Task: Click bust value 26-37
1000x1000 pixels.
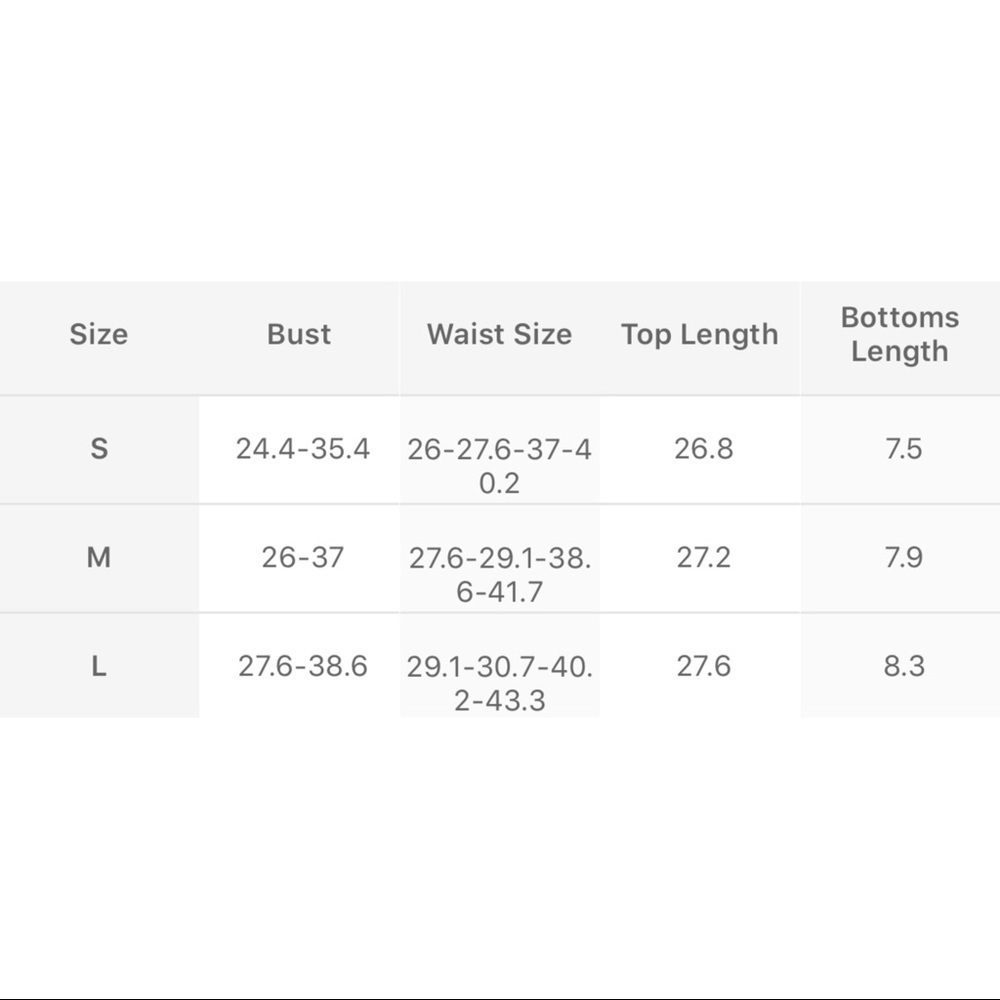Action: click(x=303, y=557)
